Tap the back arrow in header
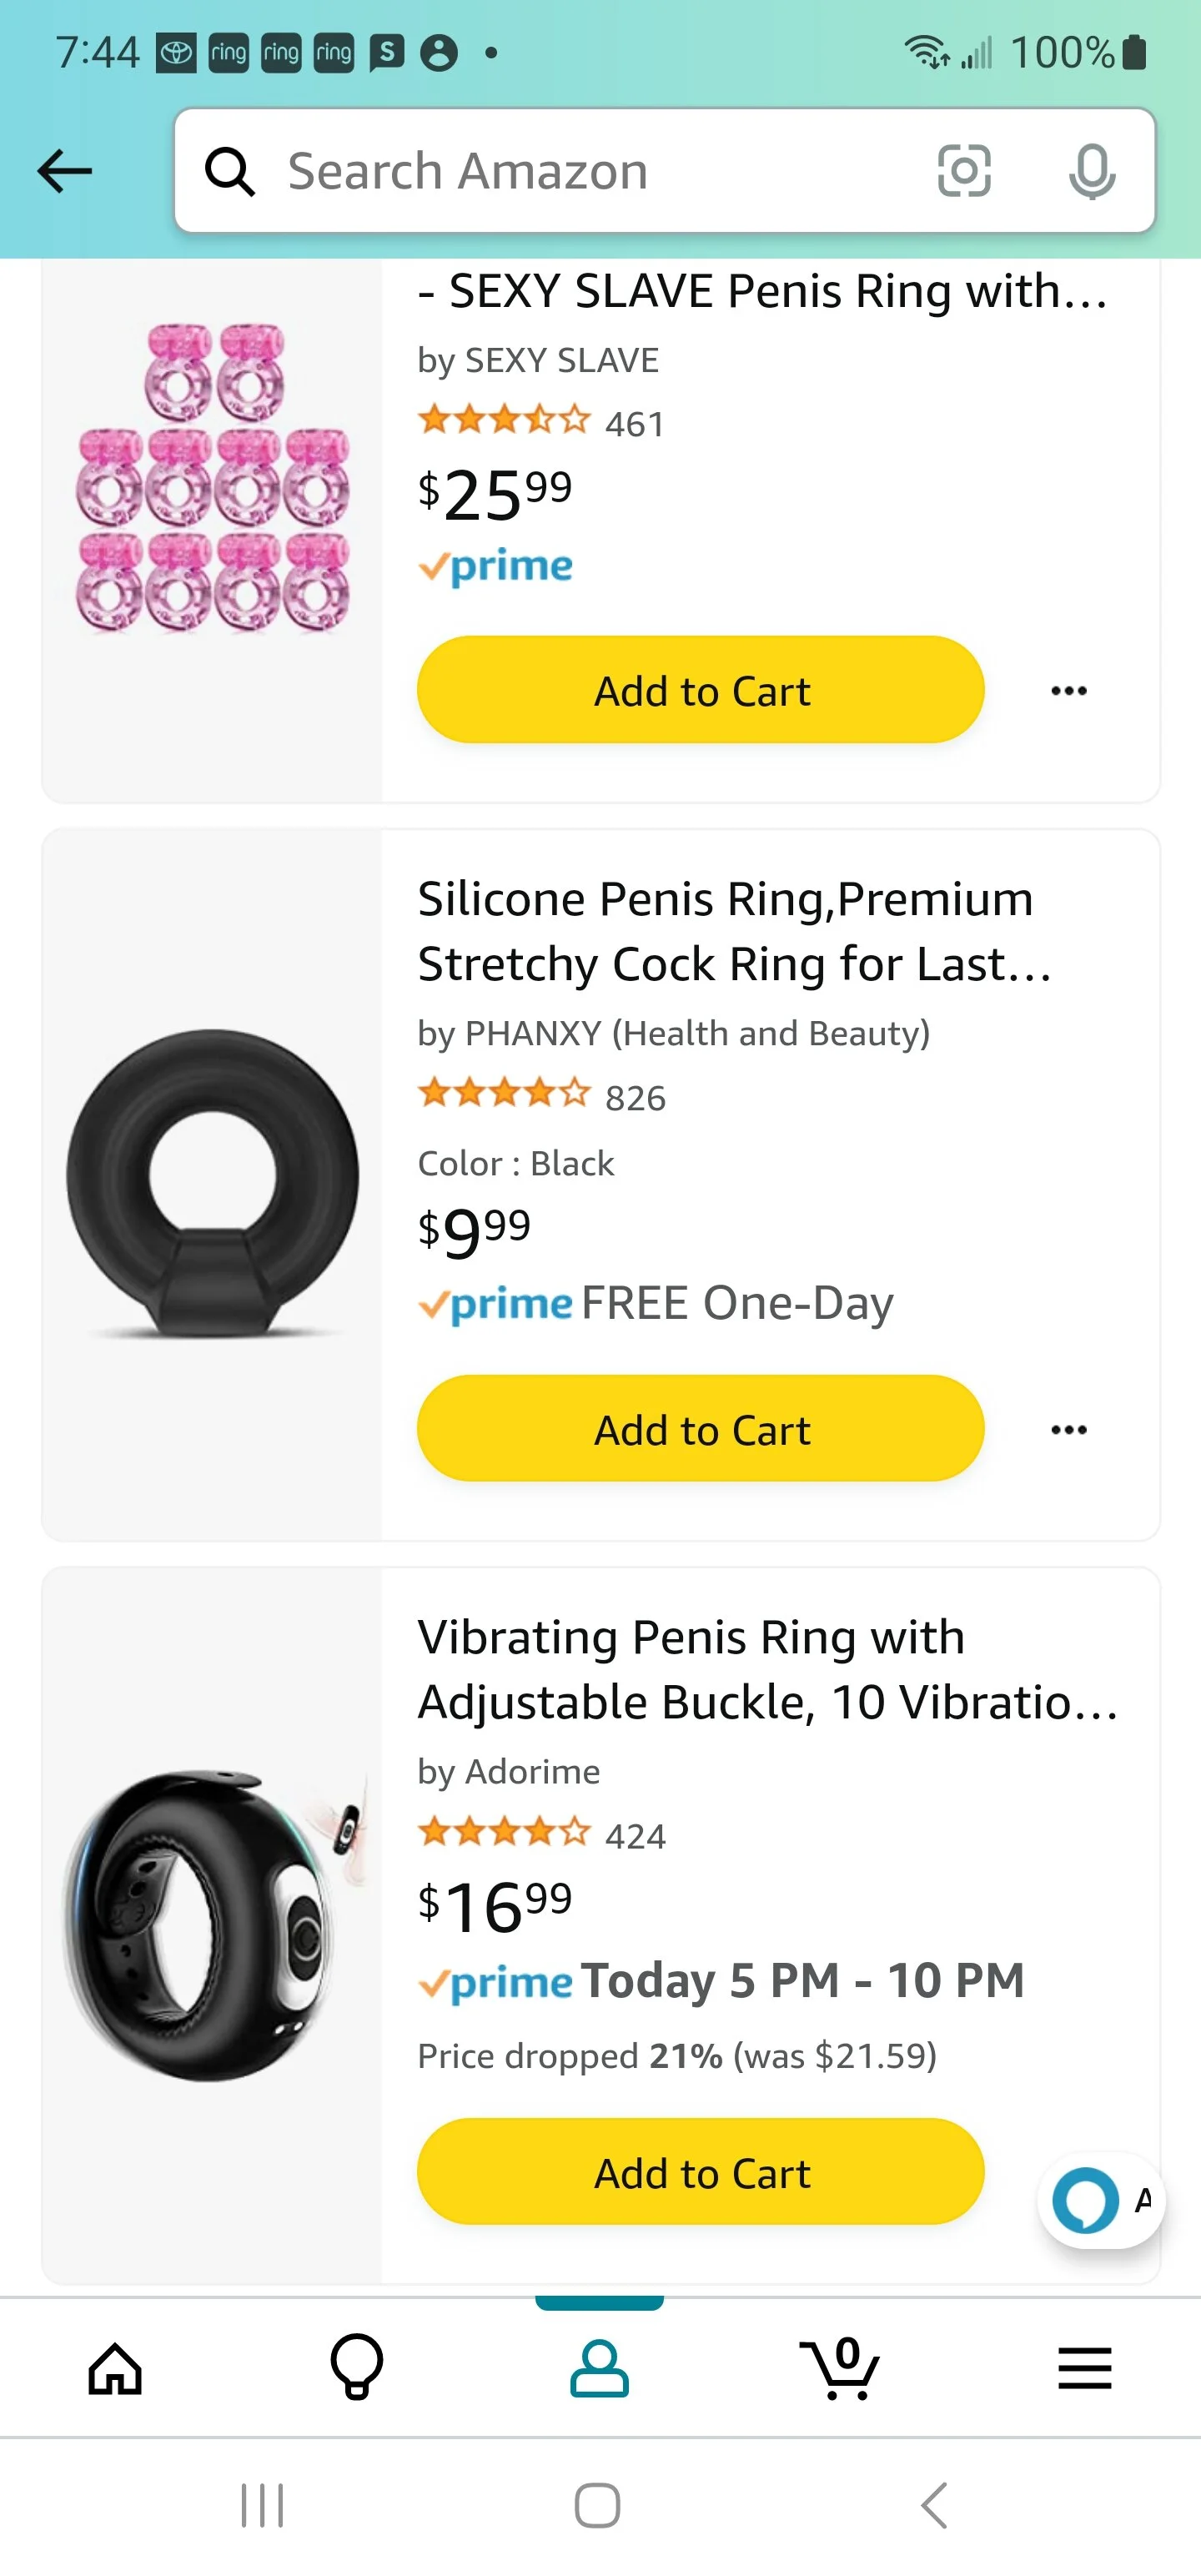 pos(65,171)
